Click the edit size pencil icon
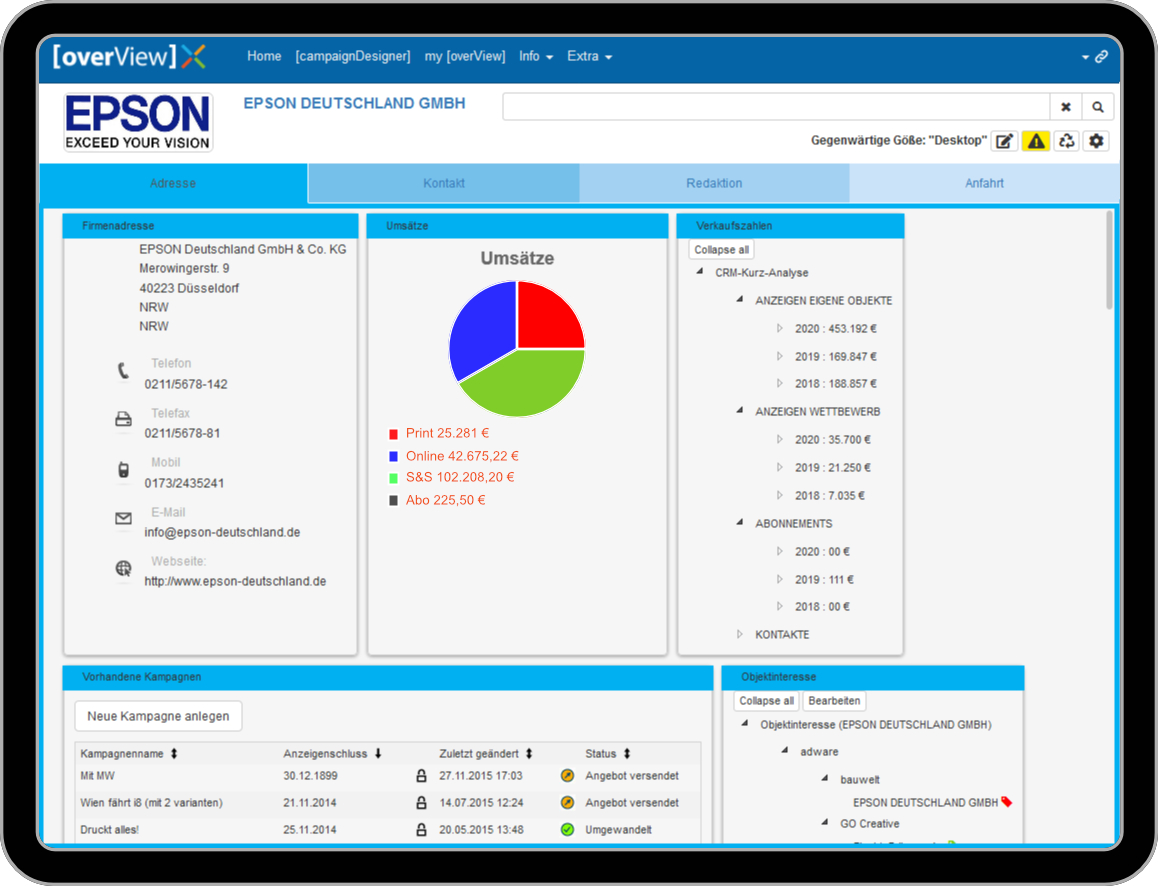 point(1004,141)
